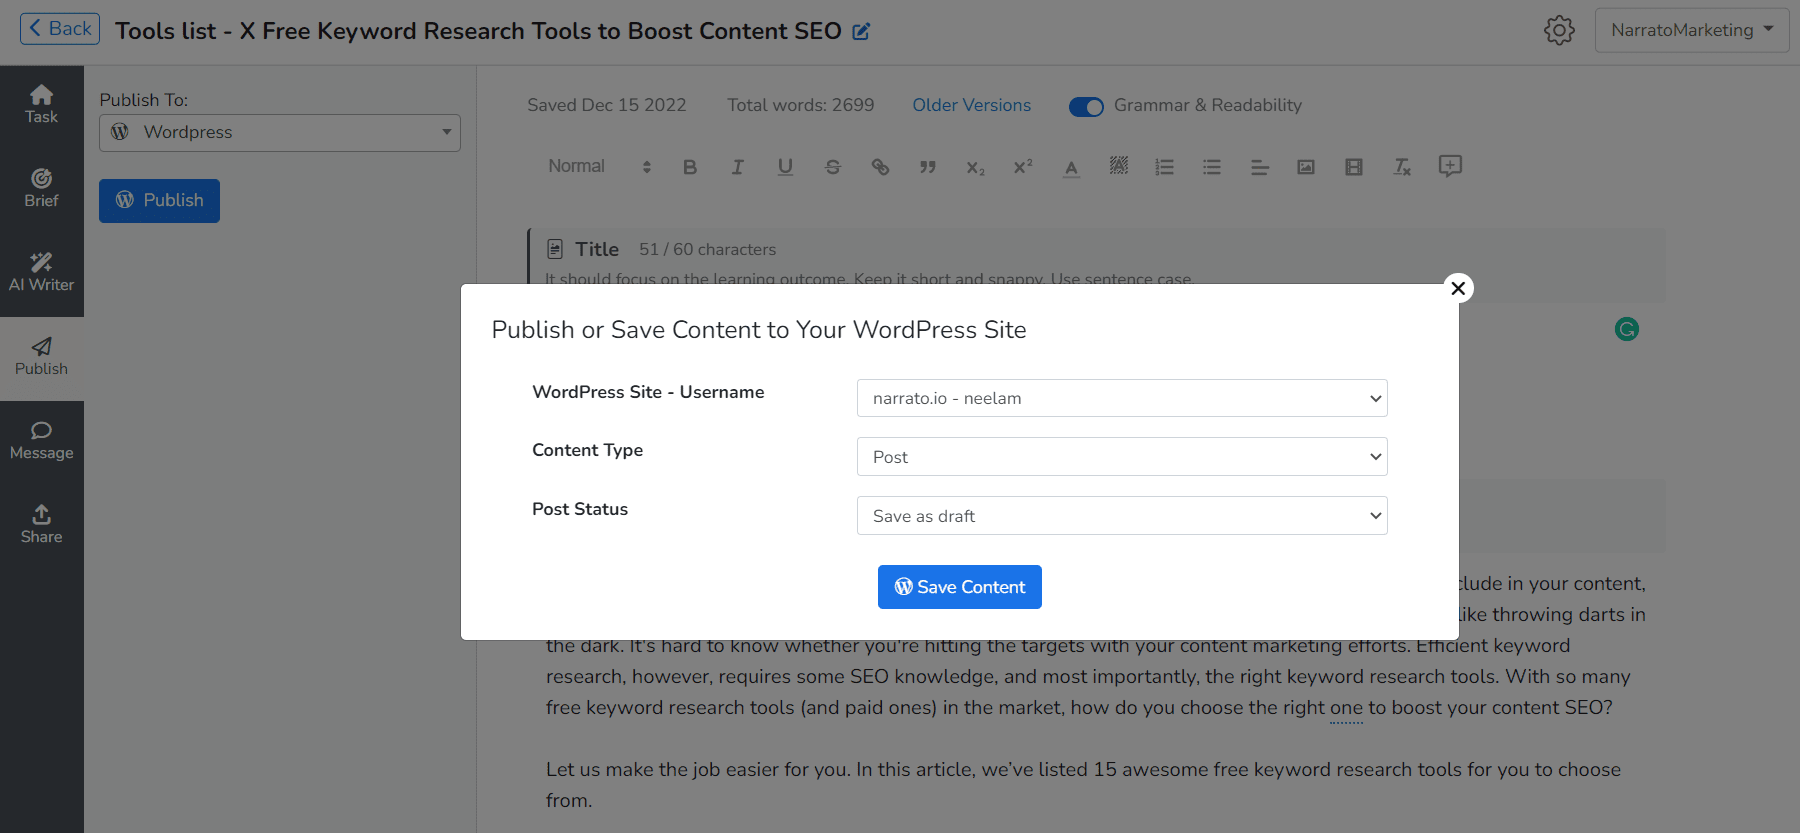
Task: Edit the document title with pencil icon
Action: tap(861, 31)
